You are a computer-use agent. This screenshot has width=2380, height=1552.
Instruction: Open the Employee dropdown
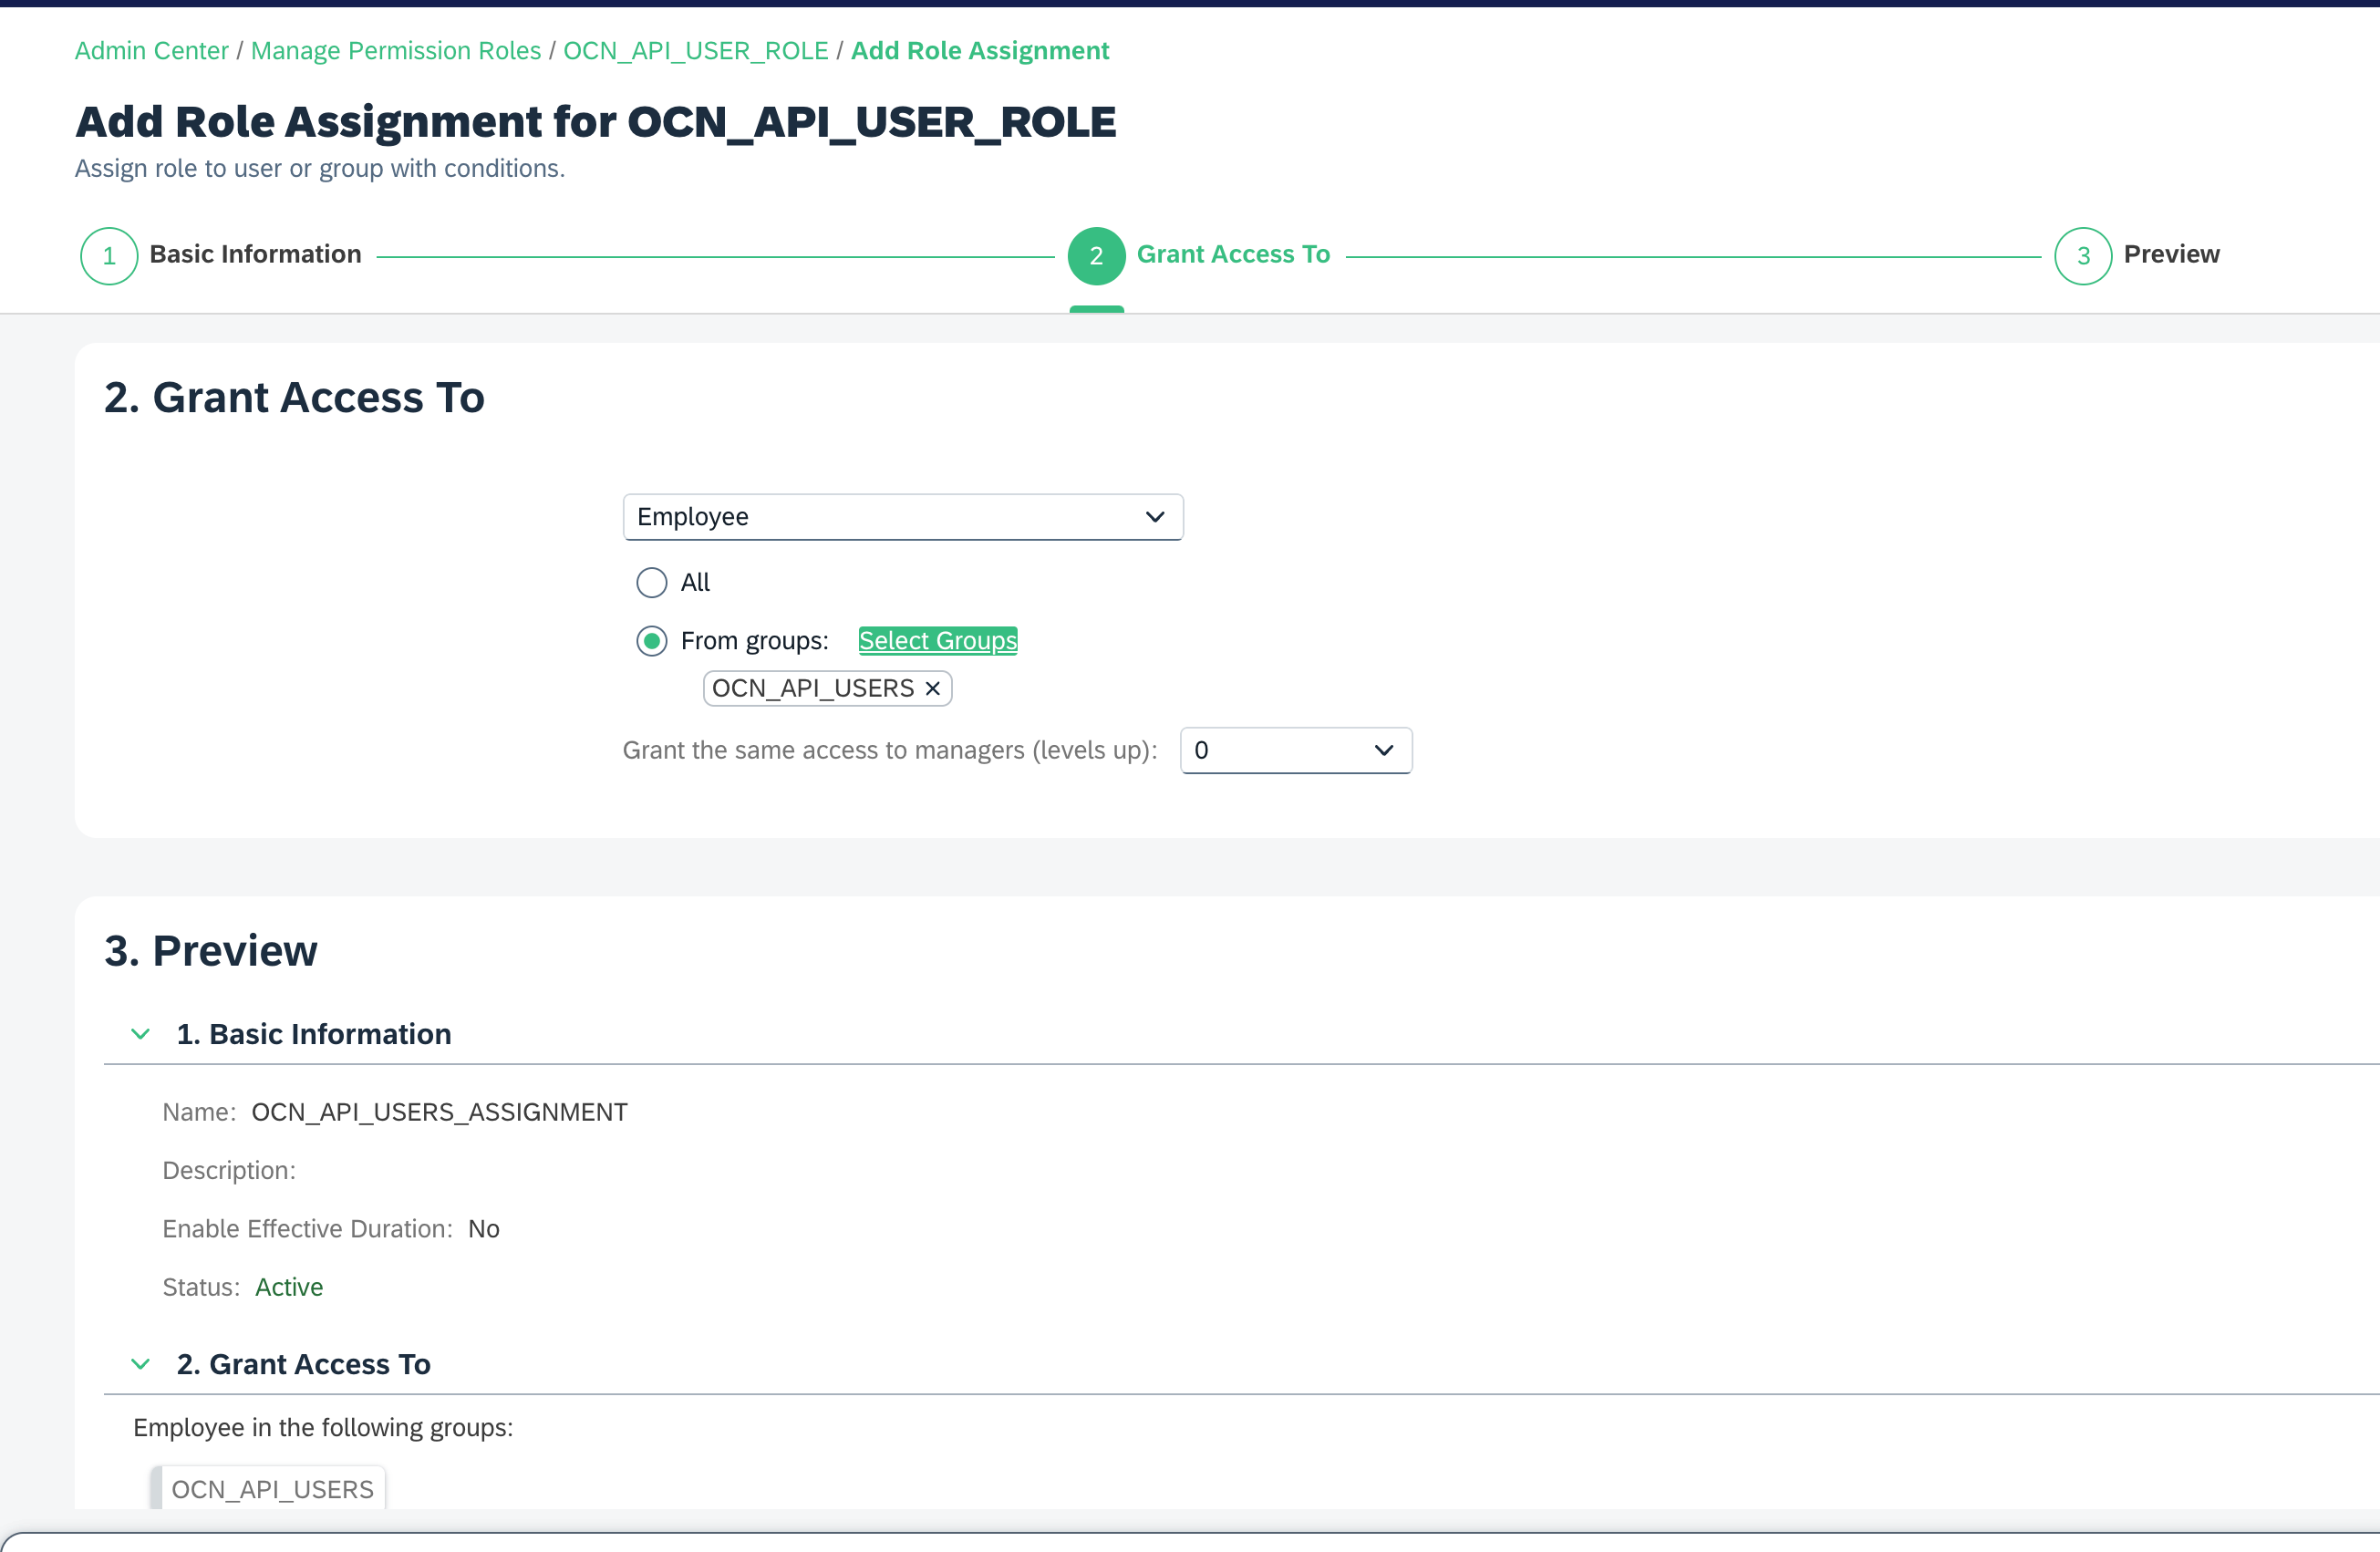[902, 517]
